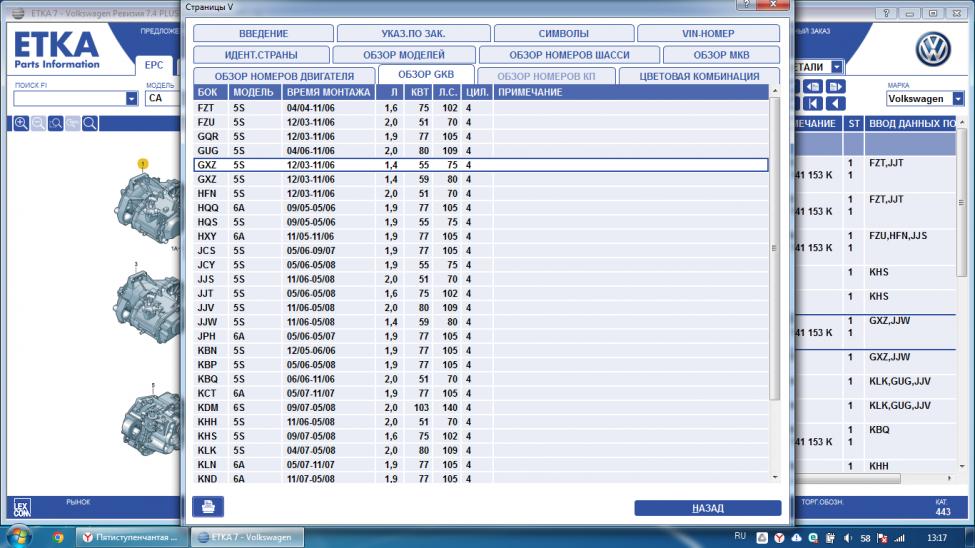Click the plain magnifier reset-zoom icon
975x548 pixels.
point(90,123)
